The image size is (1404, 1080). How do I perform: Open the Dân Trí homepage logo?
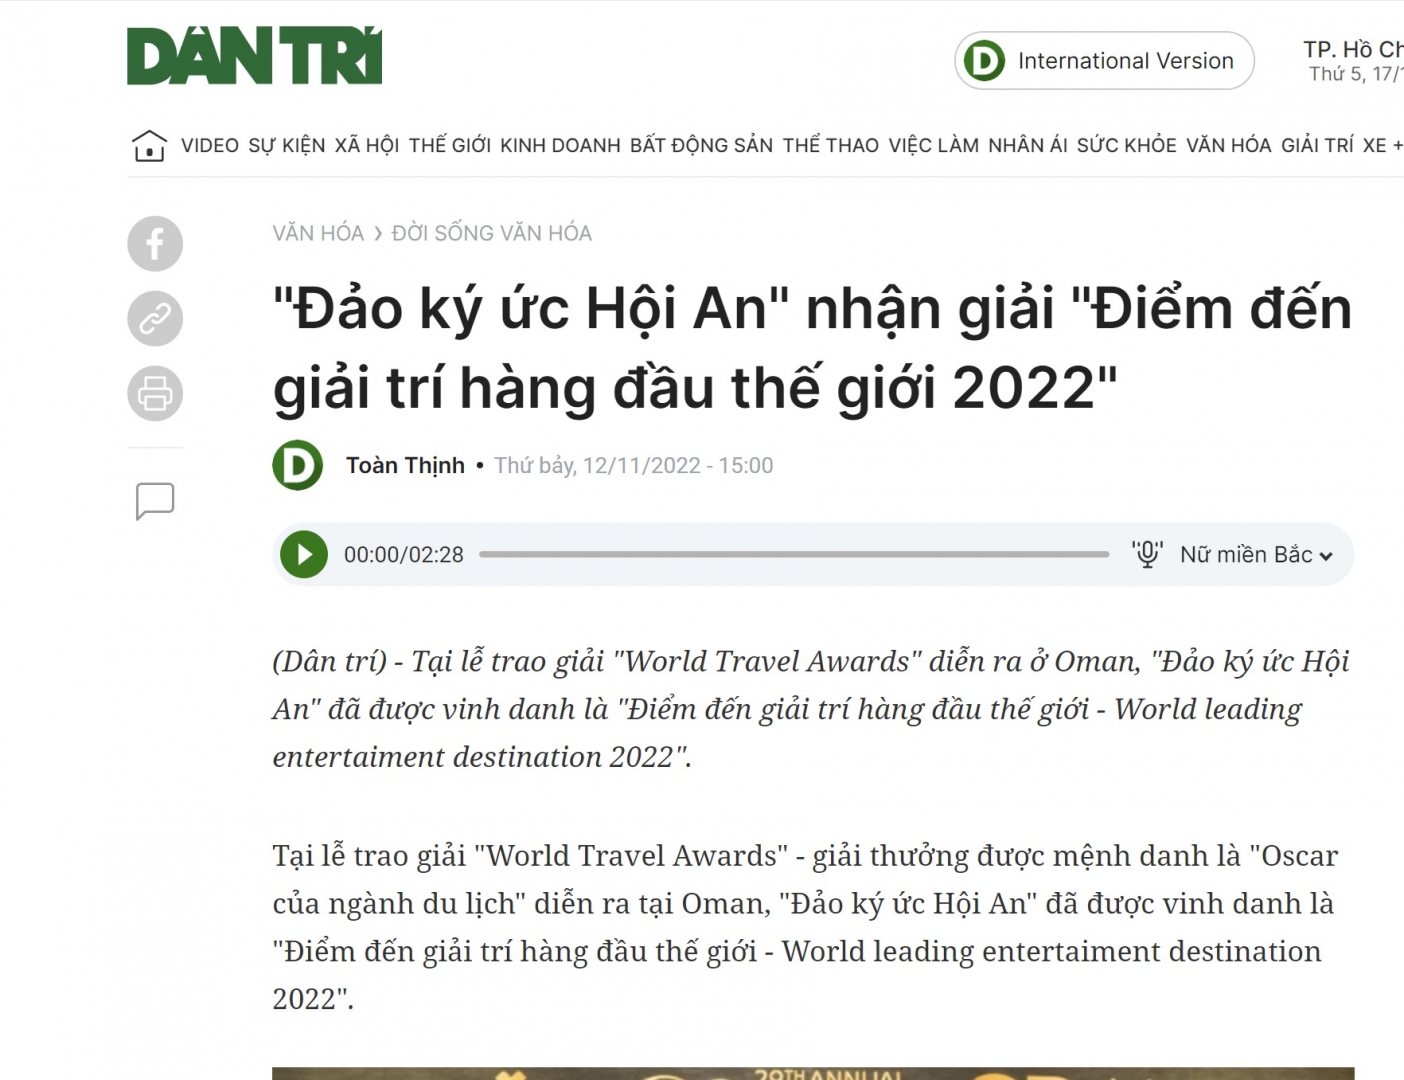pos(254,56)
